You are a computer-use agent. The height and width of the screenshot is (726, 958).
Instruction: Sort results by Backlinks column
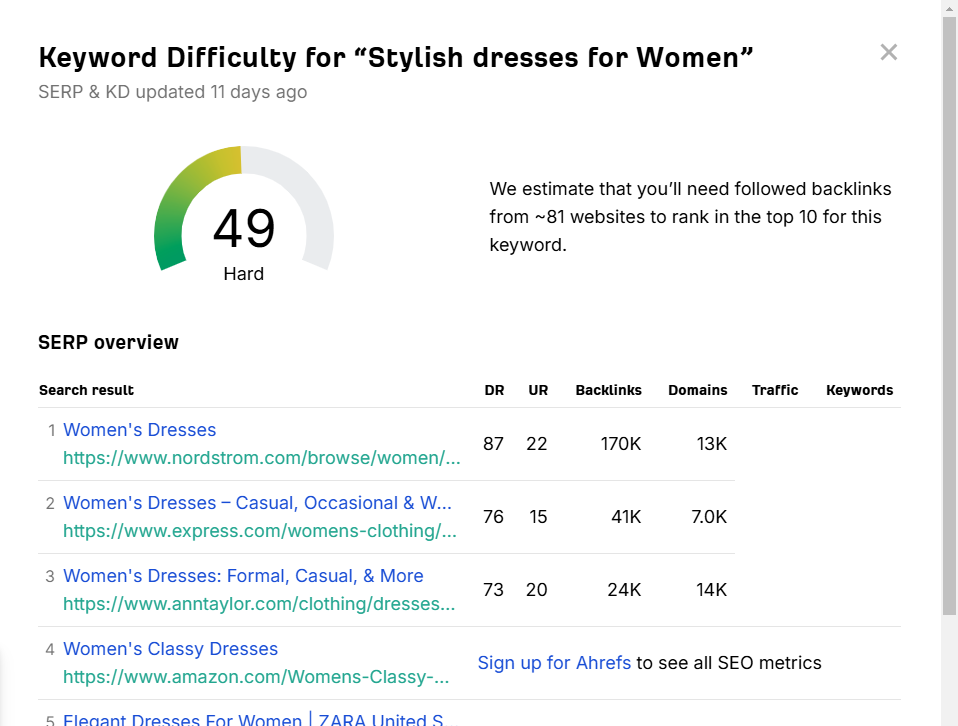[608, 390]
